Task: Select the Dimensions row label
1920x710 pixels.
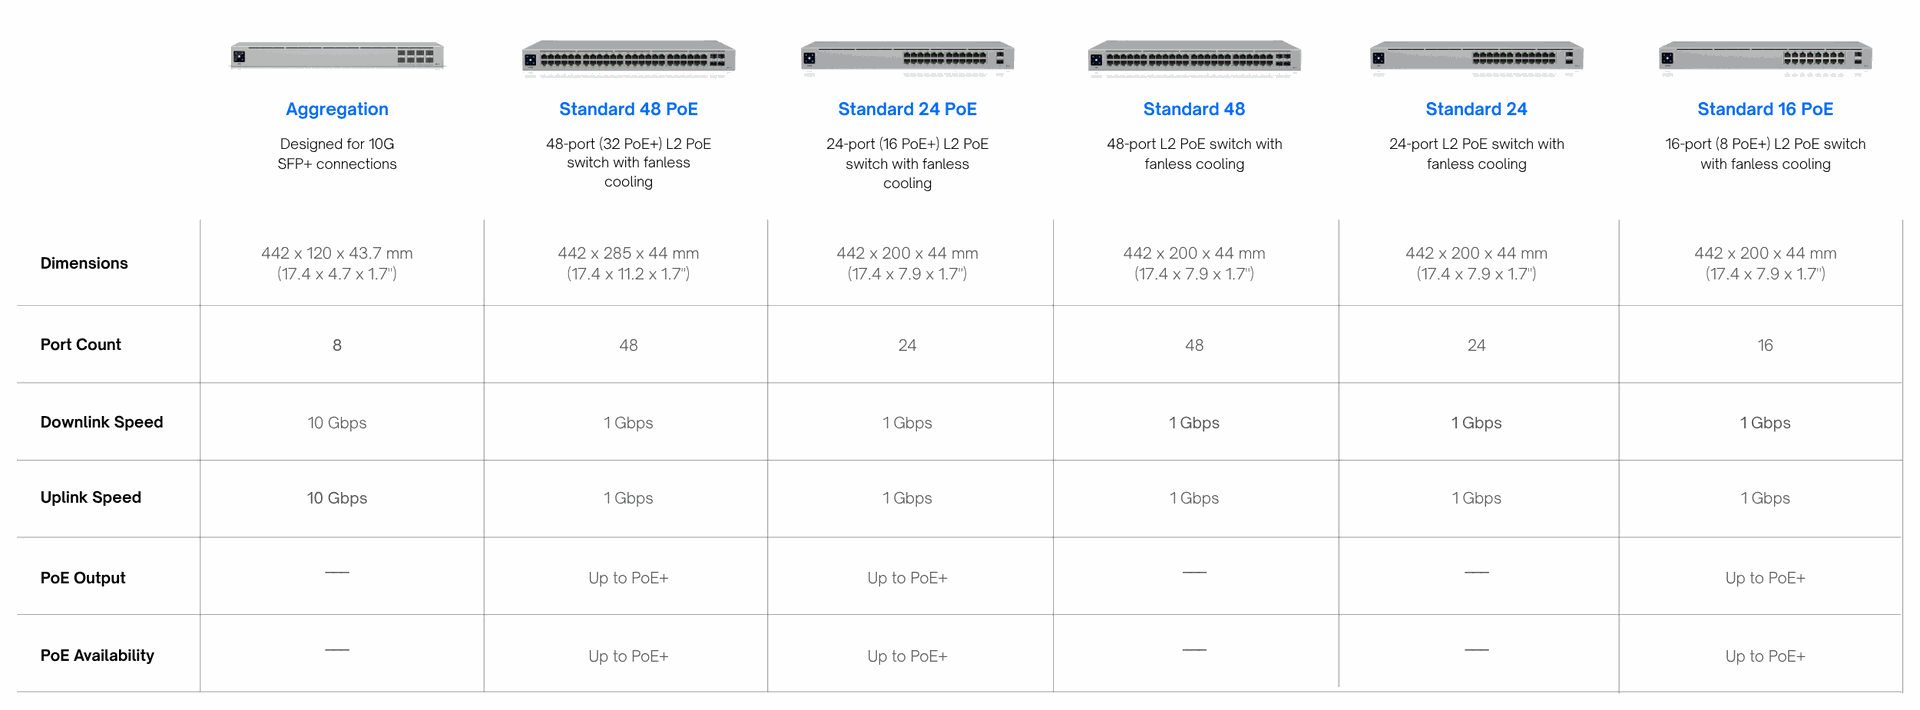Action: pyautogui.click(x=84, y=263)
